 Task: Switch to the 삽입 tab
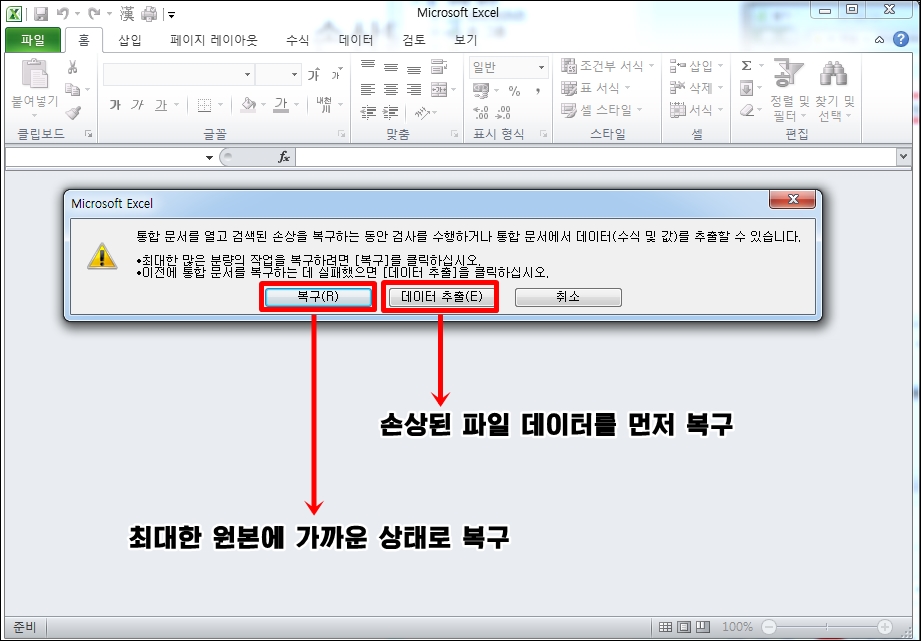click(x=130, y=40)
